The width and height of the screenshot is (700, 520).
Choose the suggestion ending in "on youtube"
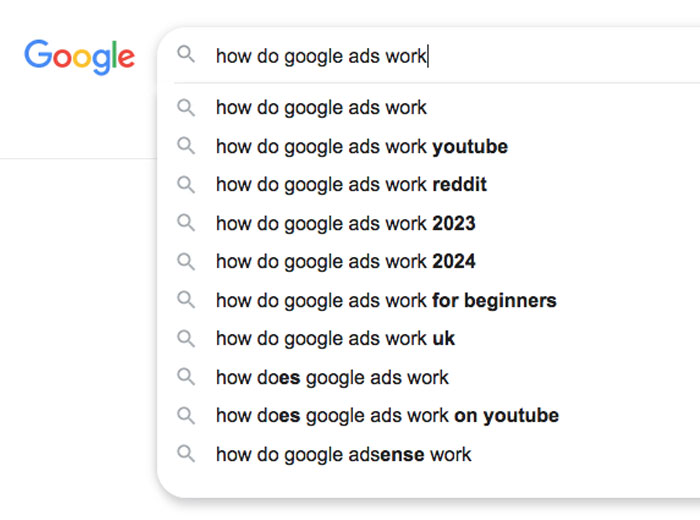[387, 416]
